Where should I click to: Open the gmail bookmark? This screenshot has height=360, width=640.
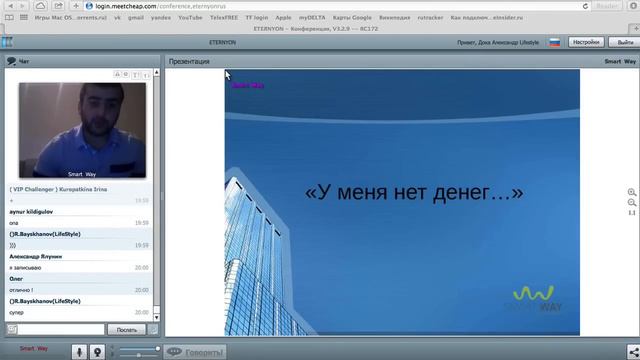[136, 18]
